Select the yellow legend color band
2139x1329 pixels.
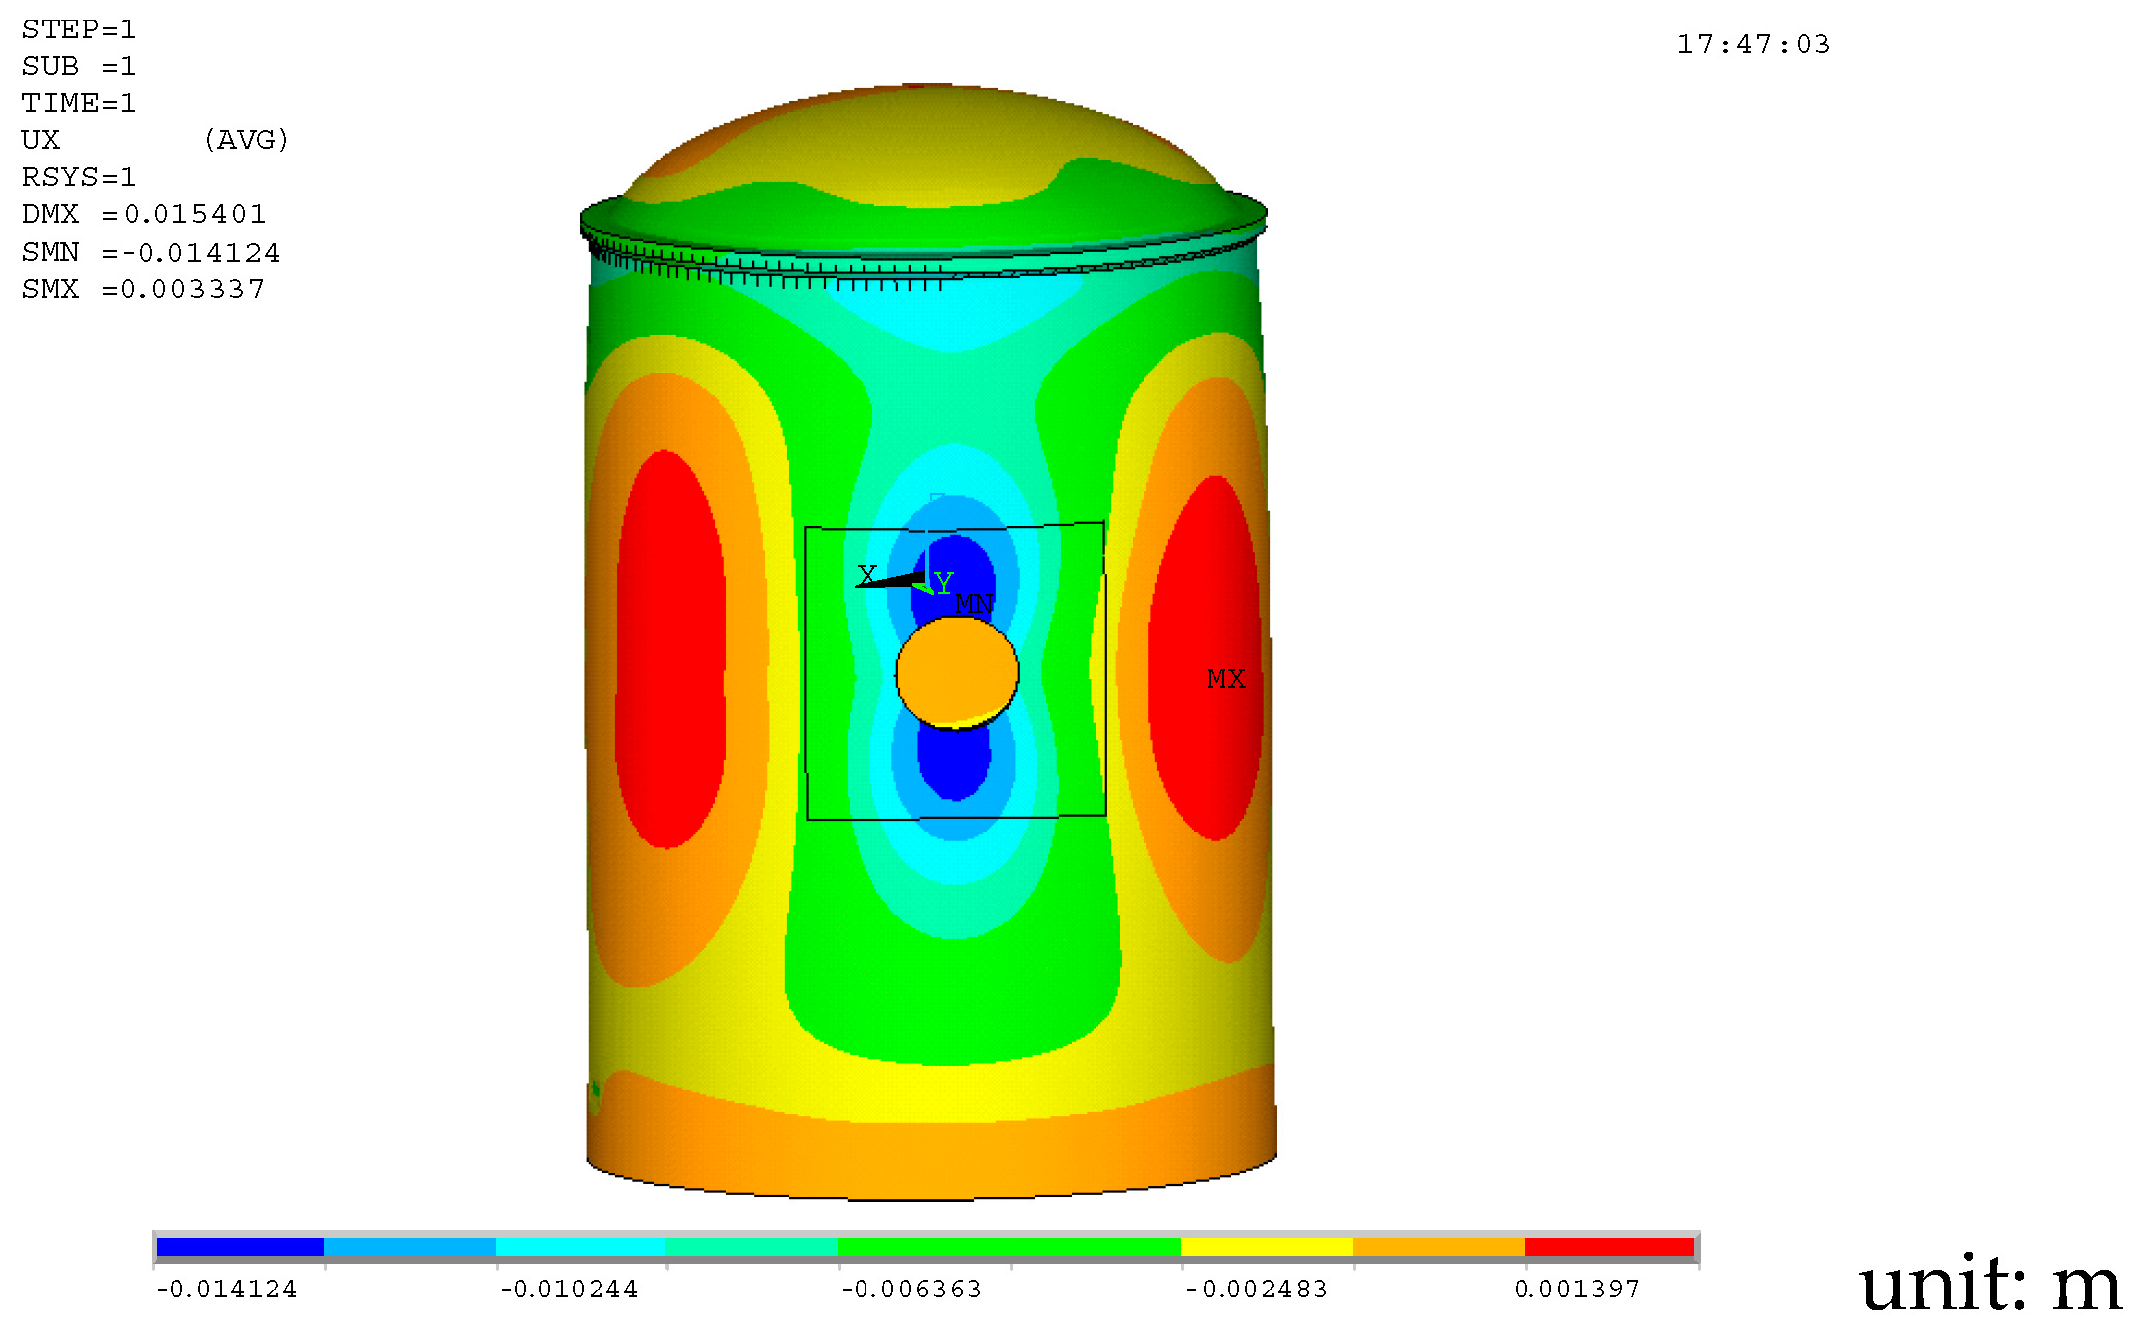(x=1266, y=1247)
